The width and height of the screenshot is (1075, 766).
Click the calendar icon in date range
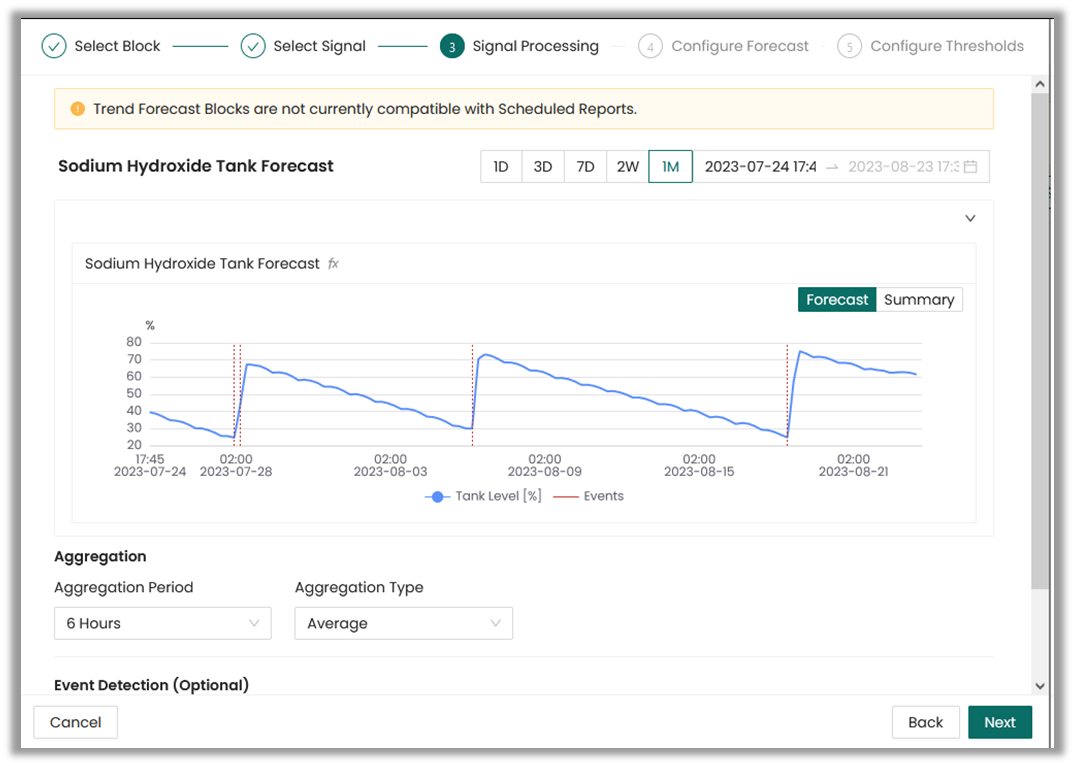click(x=970, y=167)
